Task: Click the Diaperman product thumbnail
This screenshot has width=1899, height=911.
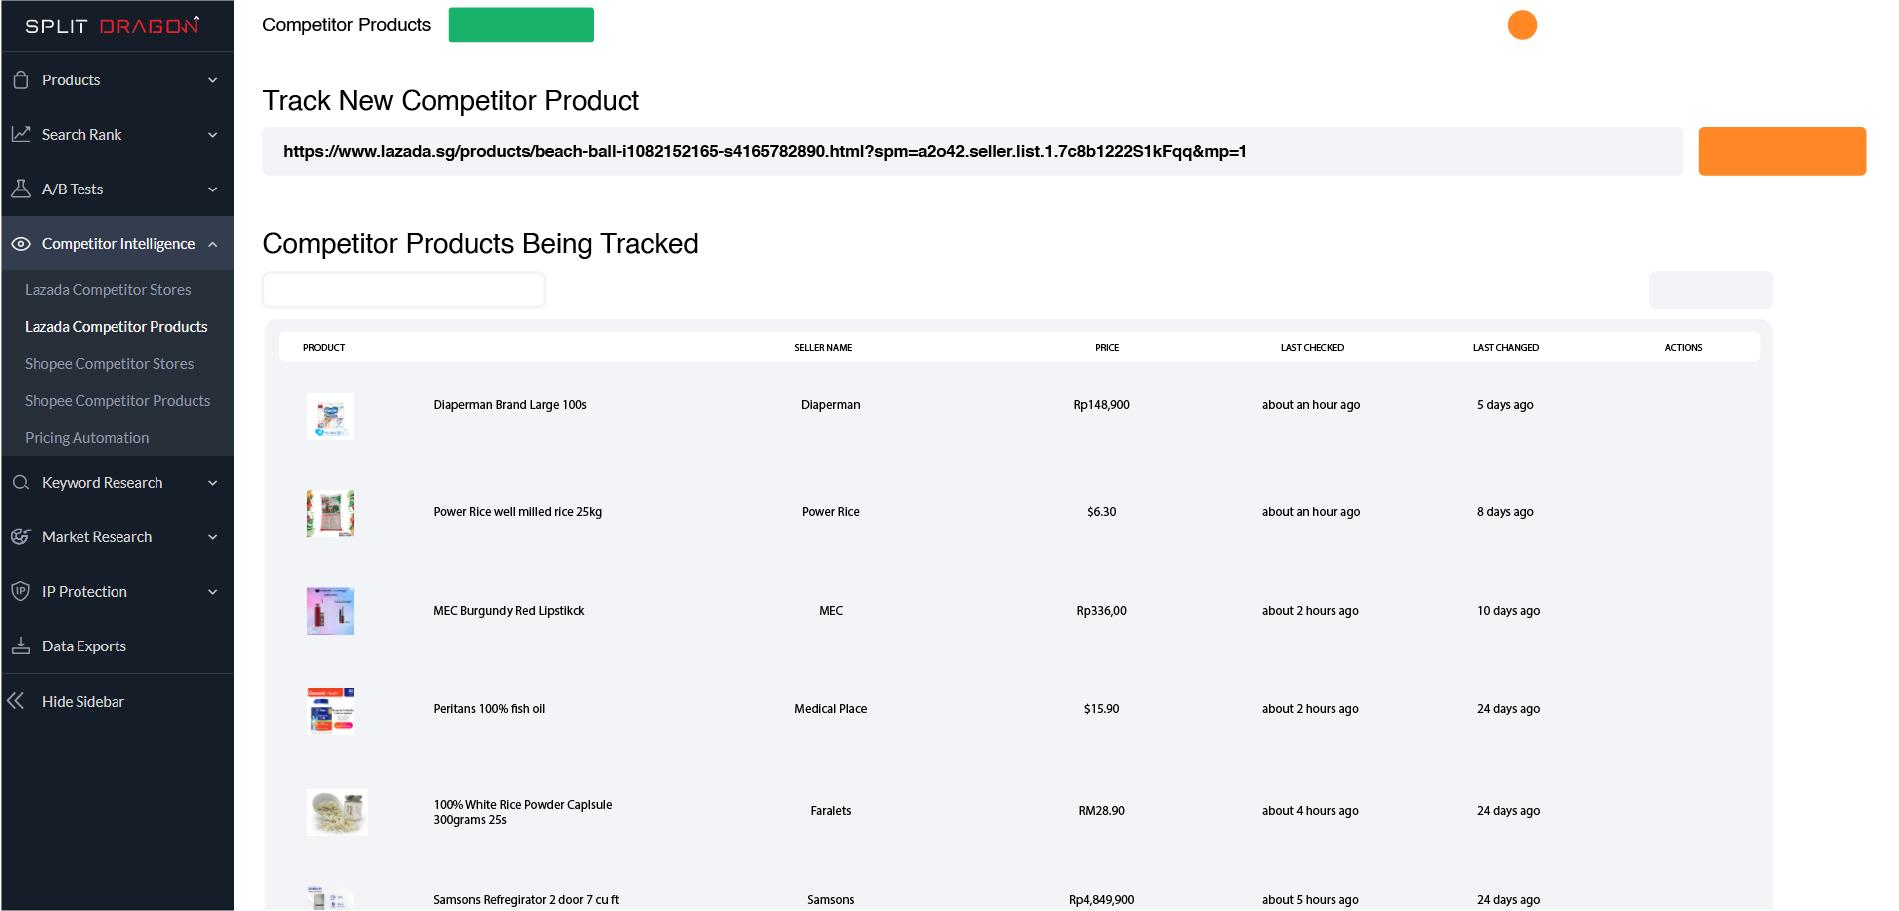Action: click(330, 416)
